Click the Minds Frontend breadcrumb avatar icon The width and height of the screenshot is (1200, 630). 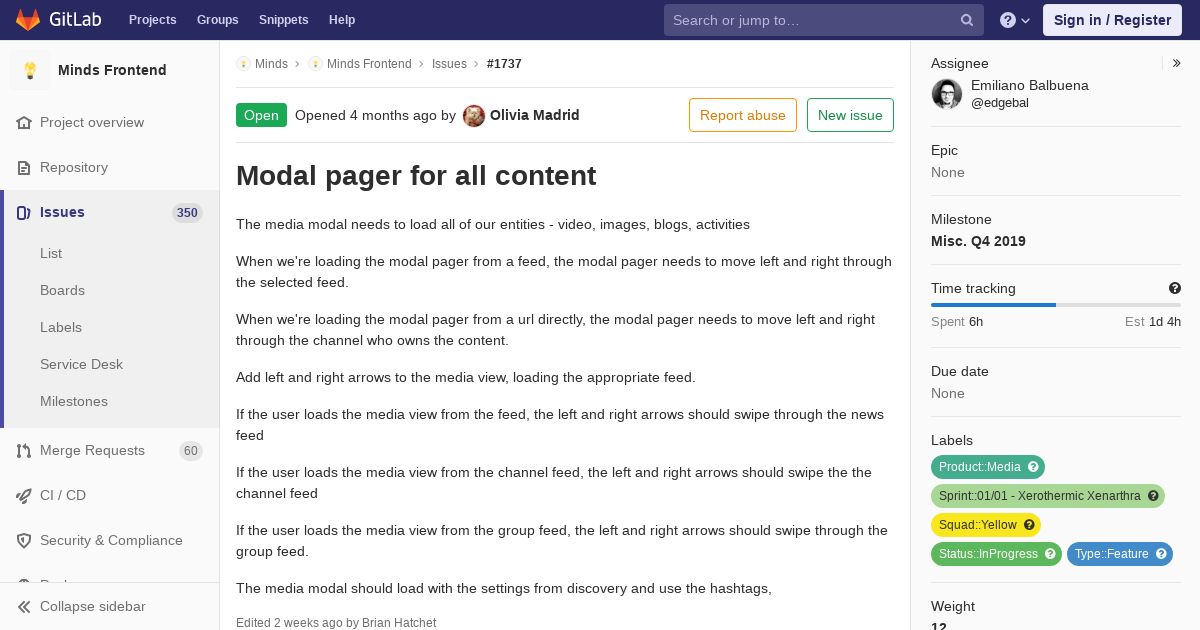click(x=315, y=64)
